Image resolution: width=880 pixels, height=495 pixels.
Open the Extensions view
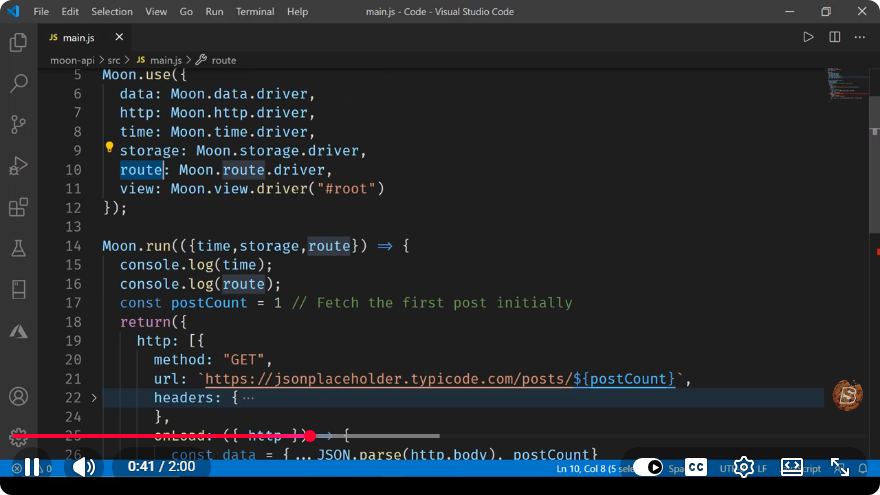tap(19, 207)
